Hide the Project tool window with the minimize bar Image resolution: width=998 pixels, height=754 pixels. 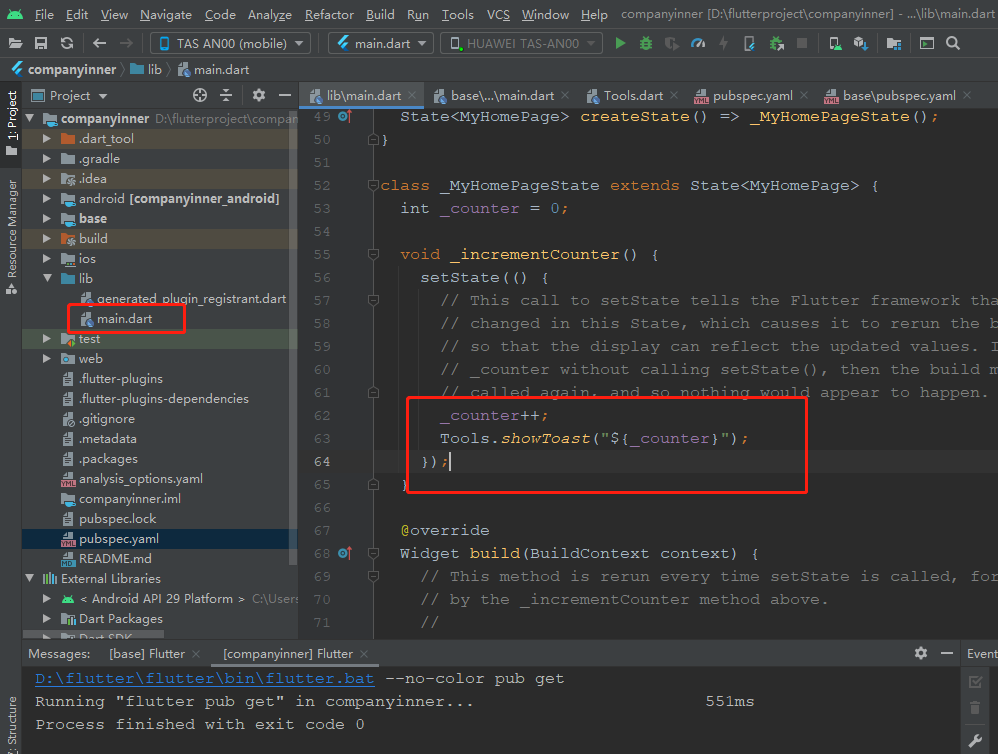pyautogui.click(x=286, y=96)
